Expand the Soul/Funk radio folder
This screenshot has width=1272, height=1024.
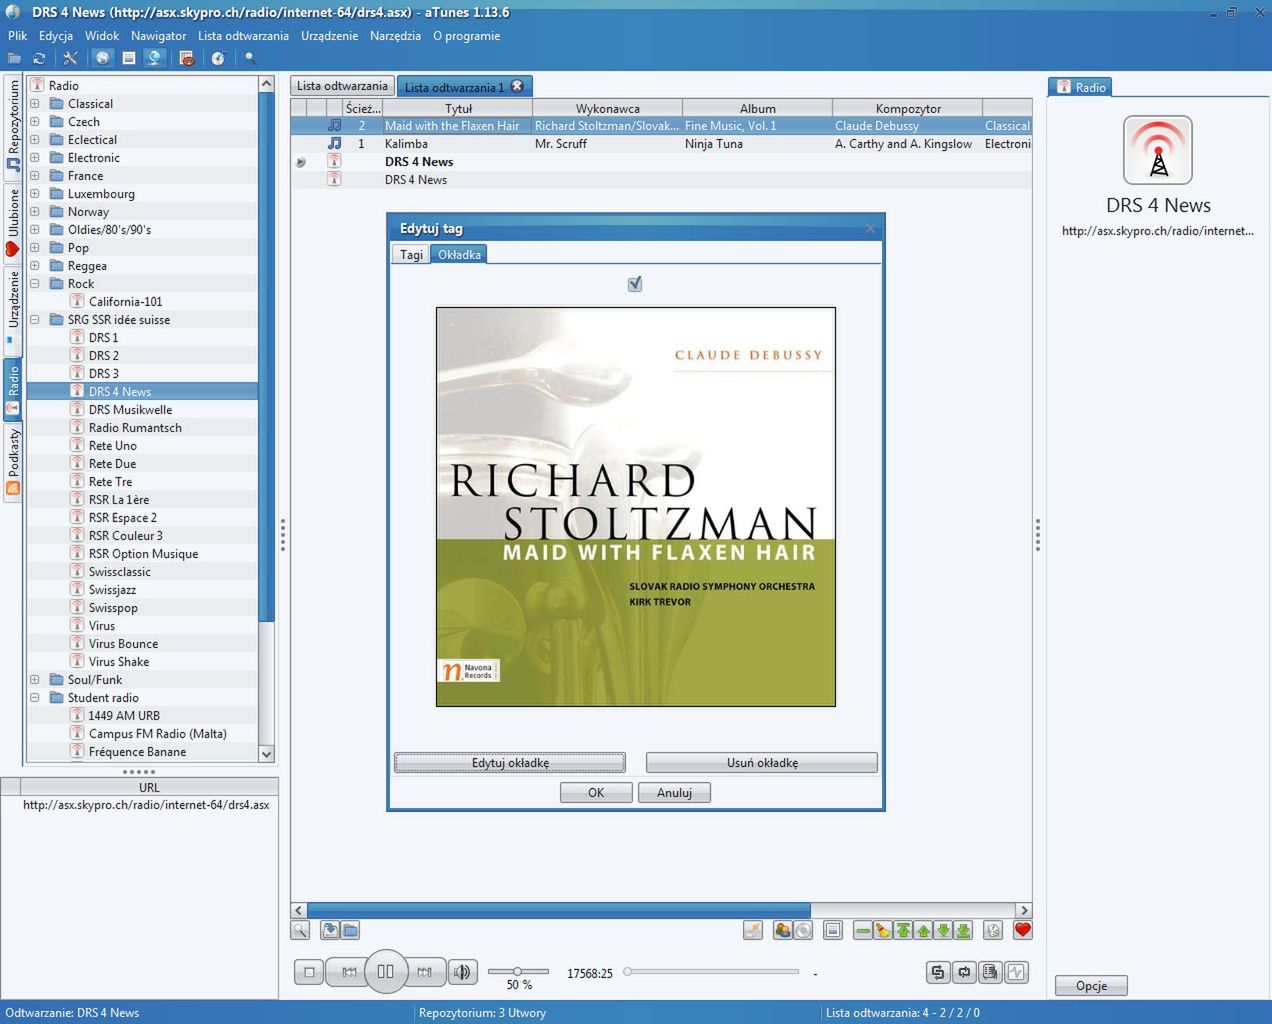point(34,680)
